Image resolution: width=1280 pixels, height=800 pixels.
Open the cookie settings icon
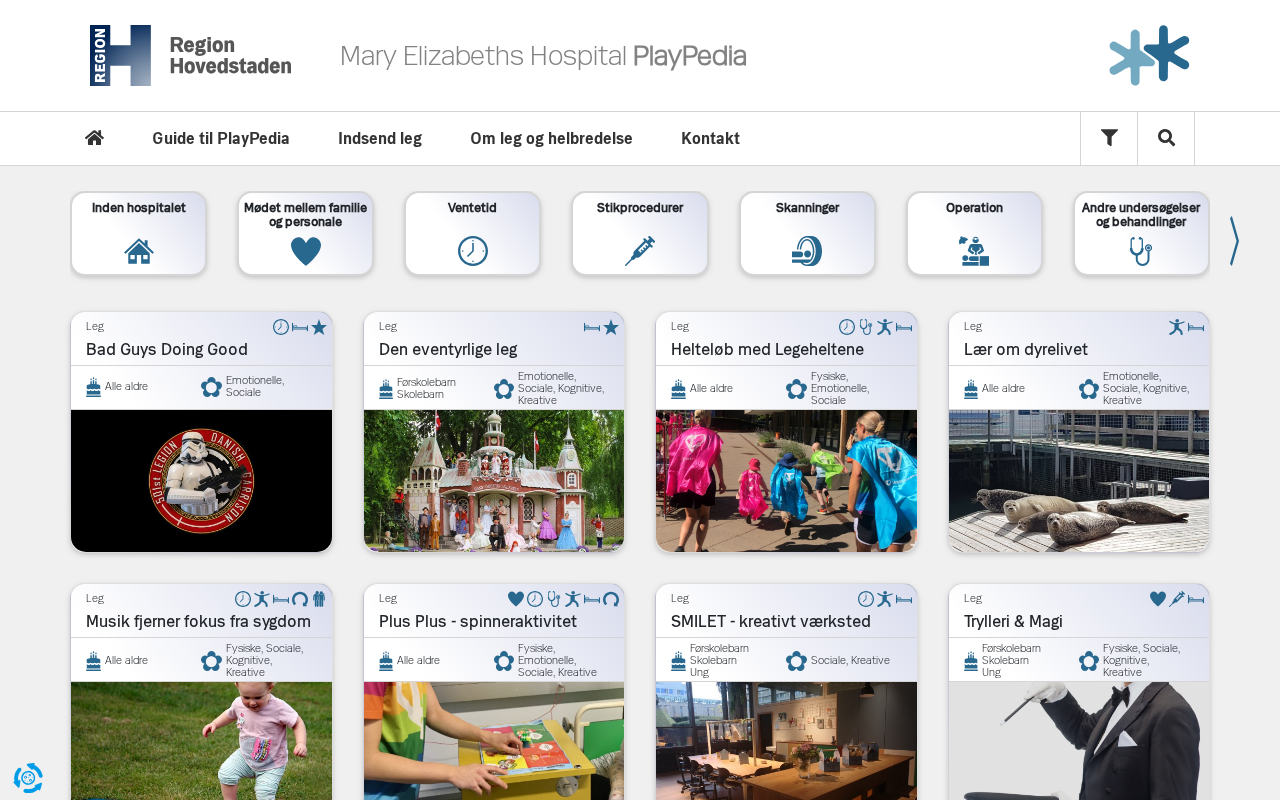click(28, 778)
